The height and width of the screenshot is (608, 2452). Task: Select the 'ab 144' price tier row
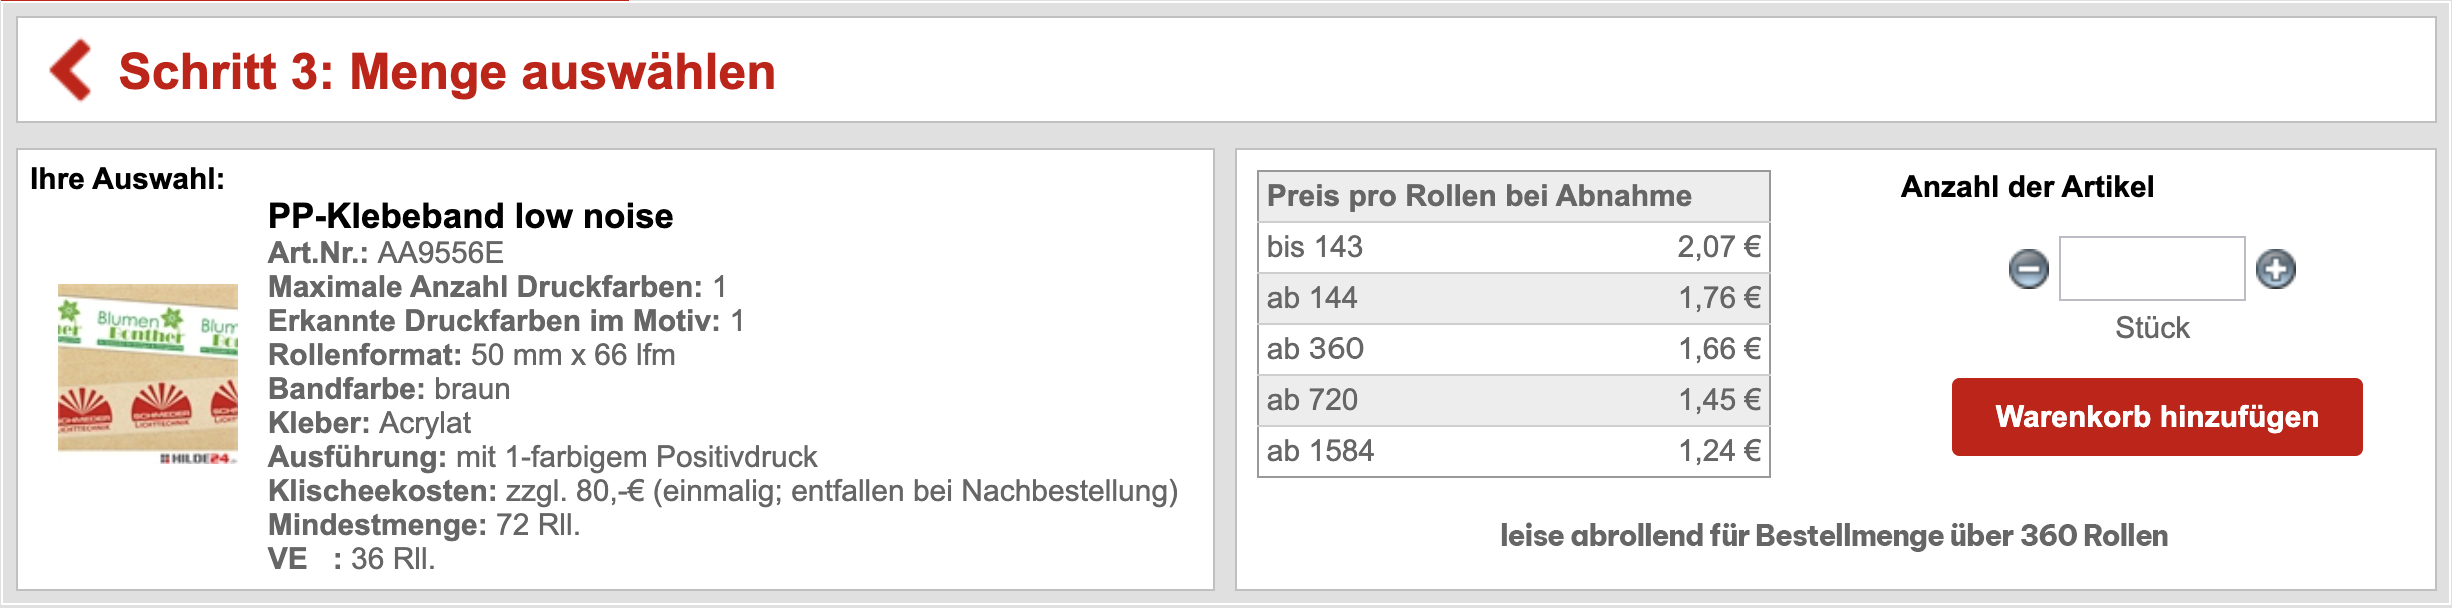[1513, 298]
